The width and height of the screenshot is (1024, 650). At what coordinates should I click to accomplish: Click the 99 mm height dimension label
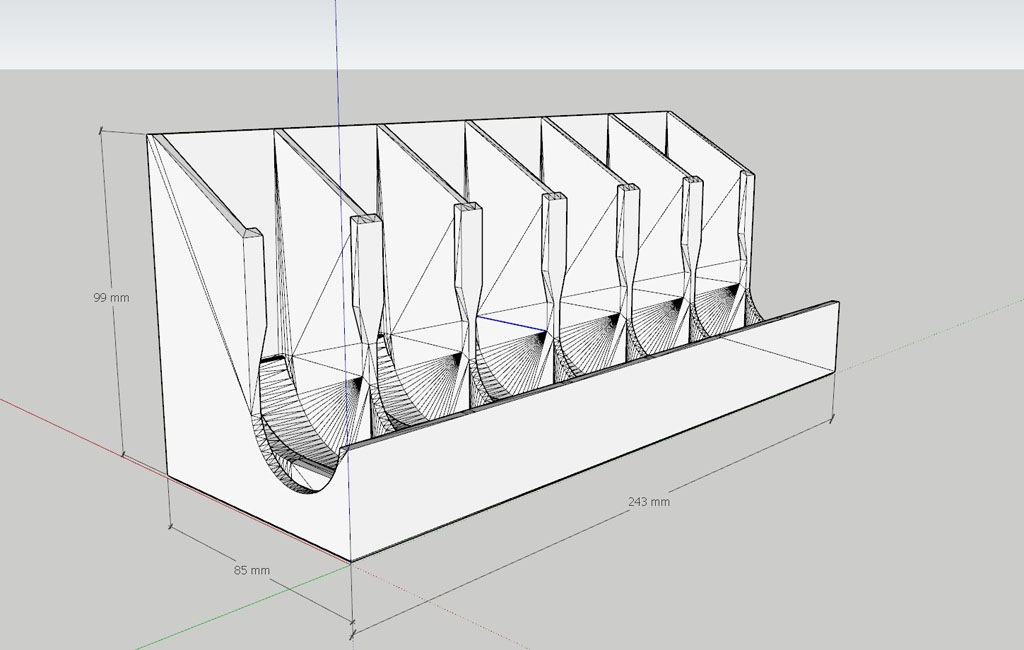point(111,298)
